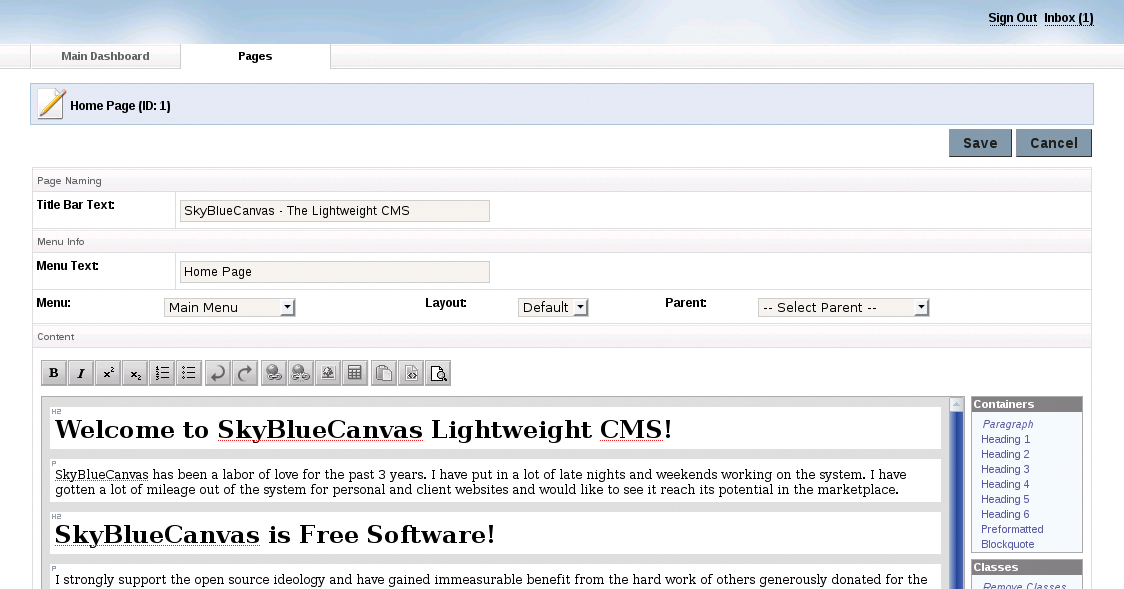Switch to the Main Dashboard tab
Screen dimensions: 1124x589
[x=105, y=56]
